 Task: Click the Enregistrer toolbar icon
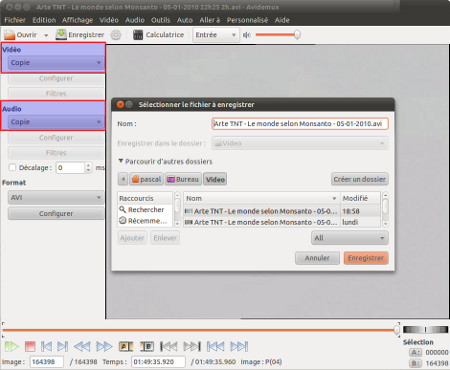(61, 35)
